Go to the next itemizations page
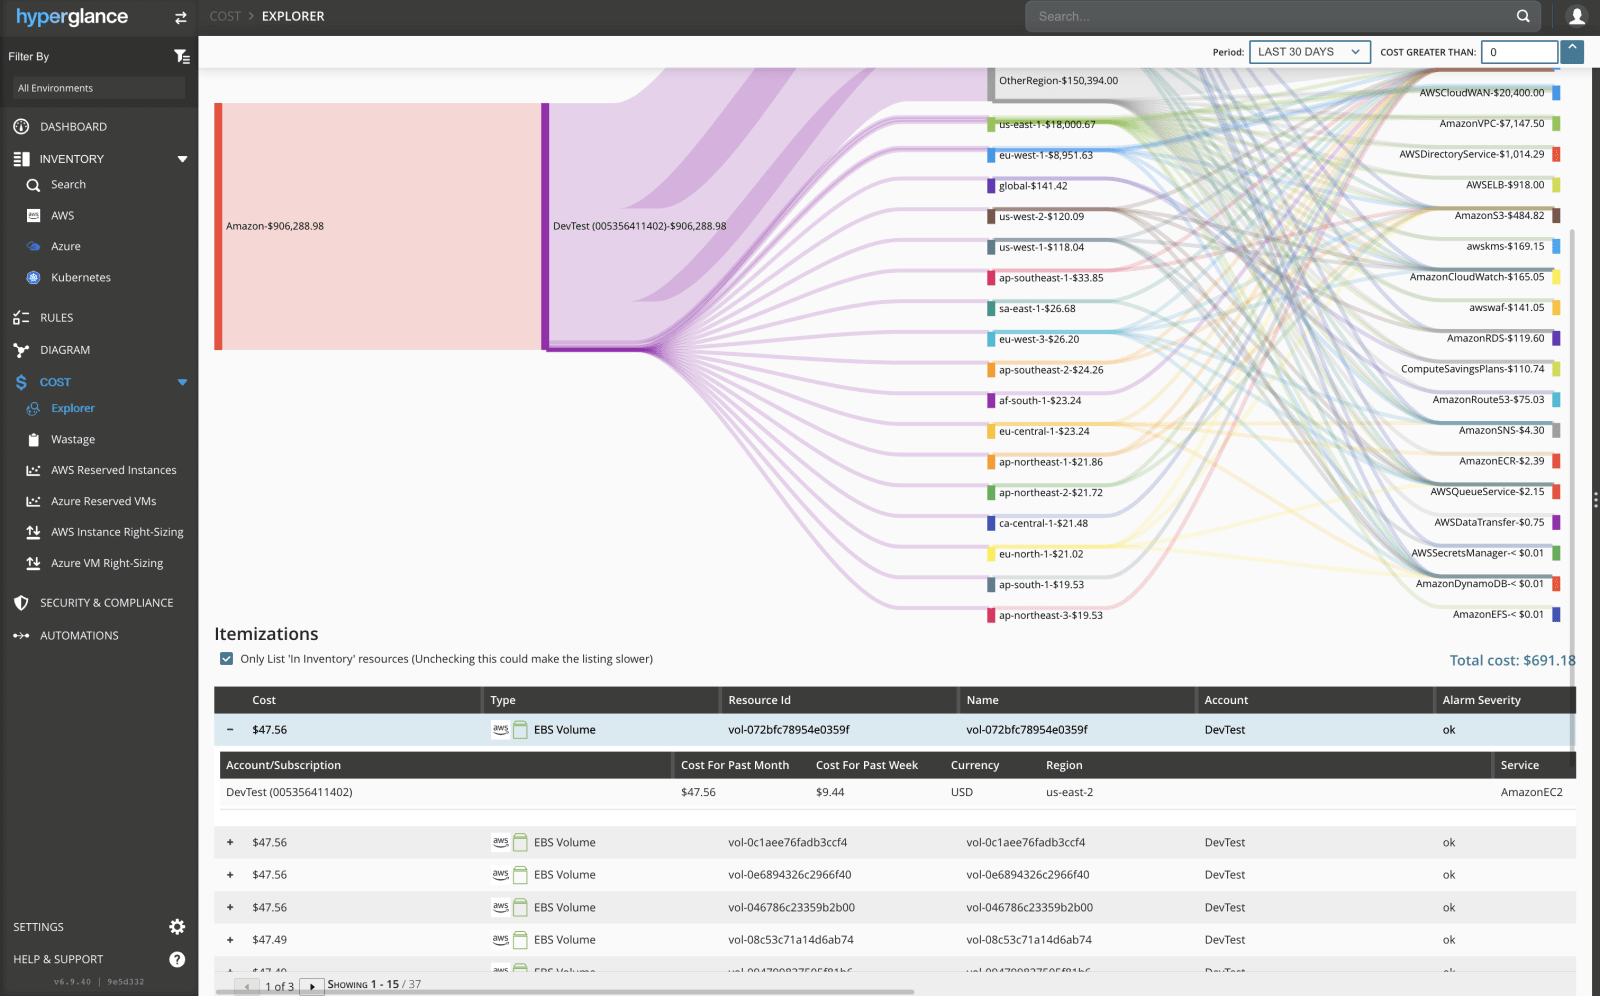The image size is (1600, 996). click(x=311, y=985)
